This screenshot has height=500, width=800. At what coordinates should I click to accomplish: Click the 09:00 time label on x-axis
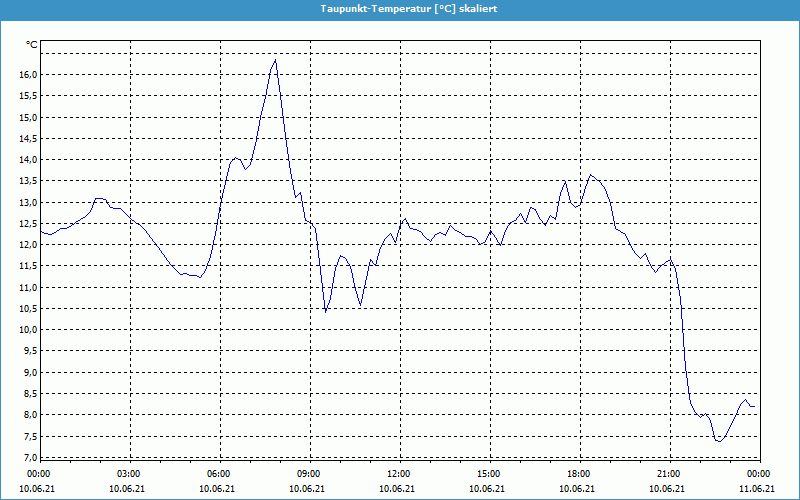coord(309,474)
